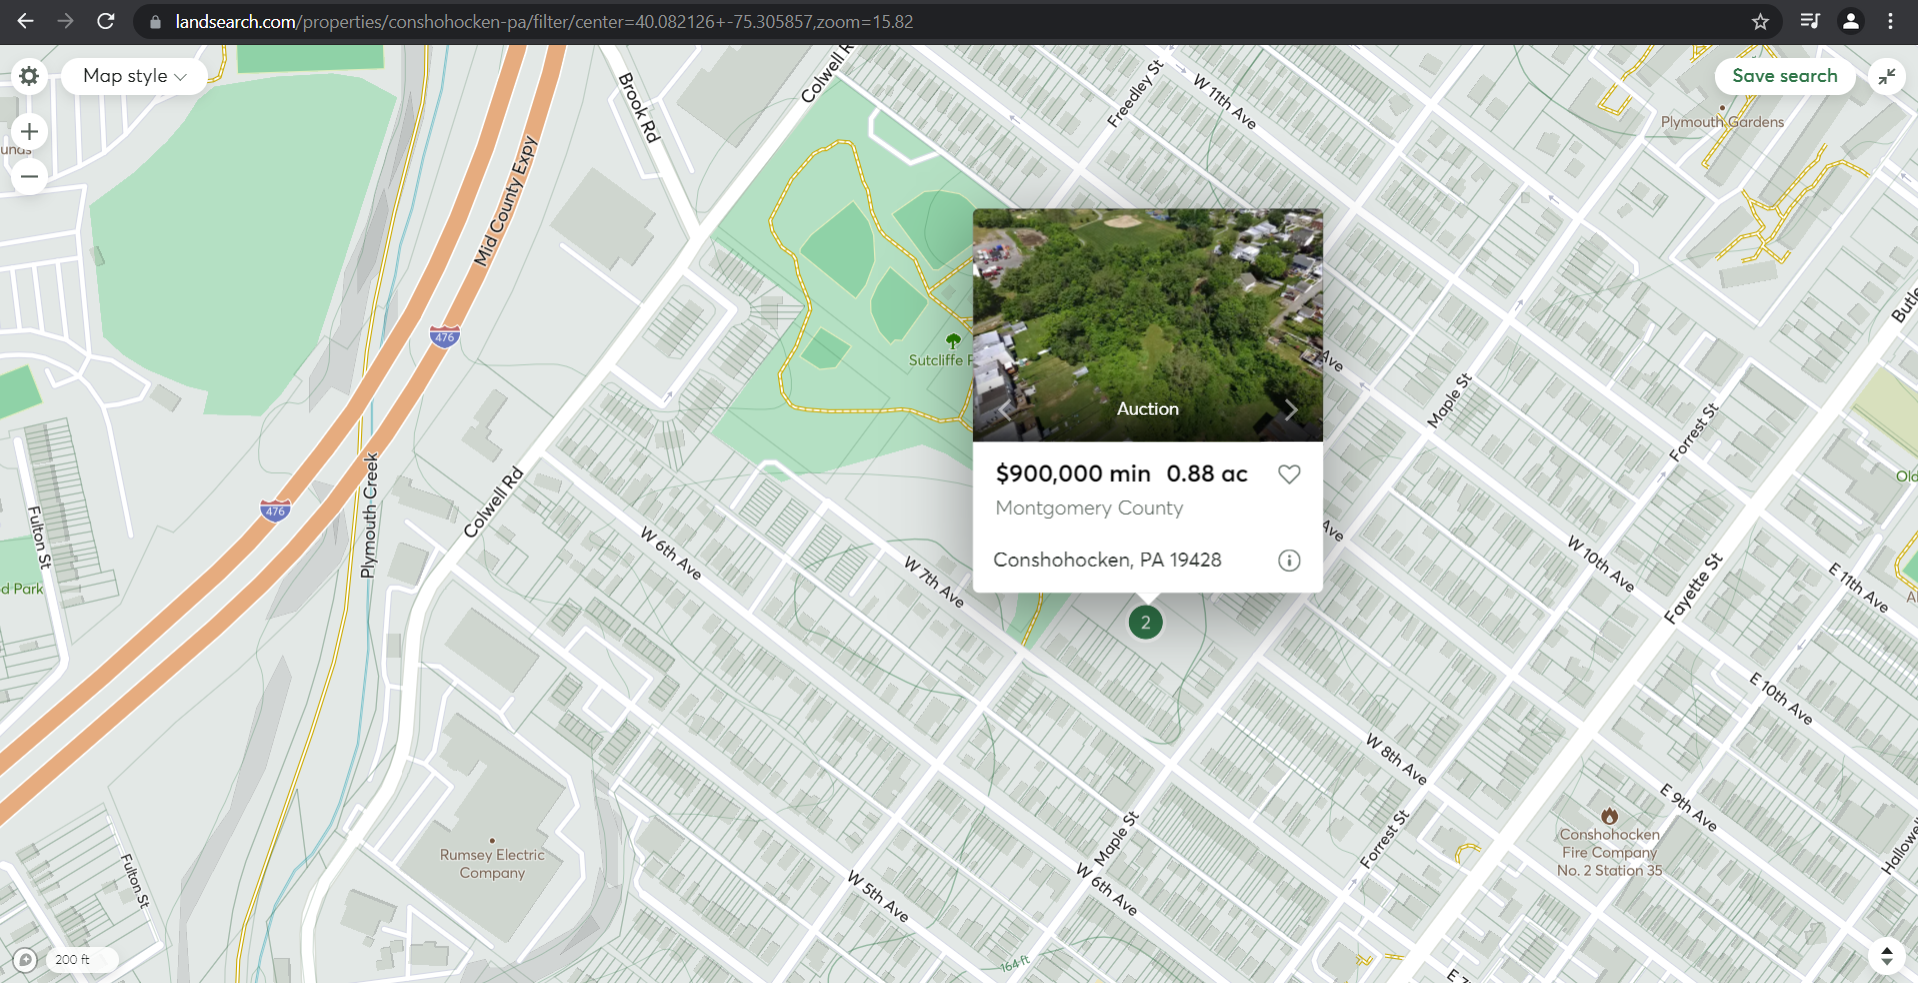Open the map attribution icon by the scale

[x=25, y=959]
